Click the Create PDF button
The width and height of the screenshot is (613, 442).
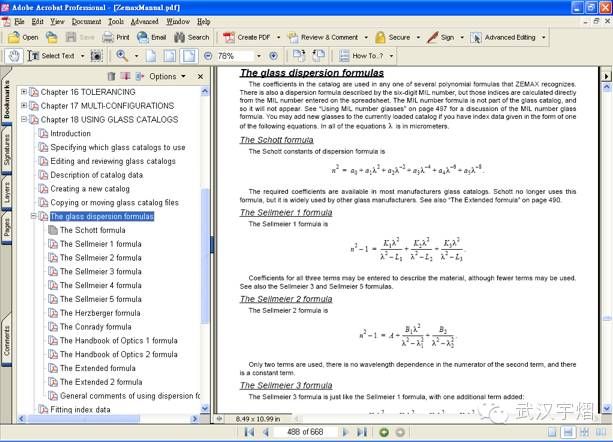tap(247, 38)
